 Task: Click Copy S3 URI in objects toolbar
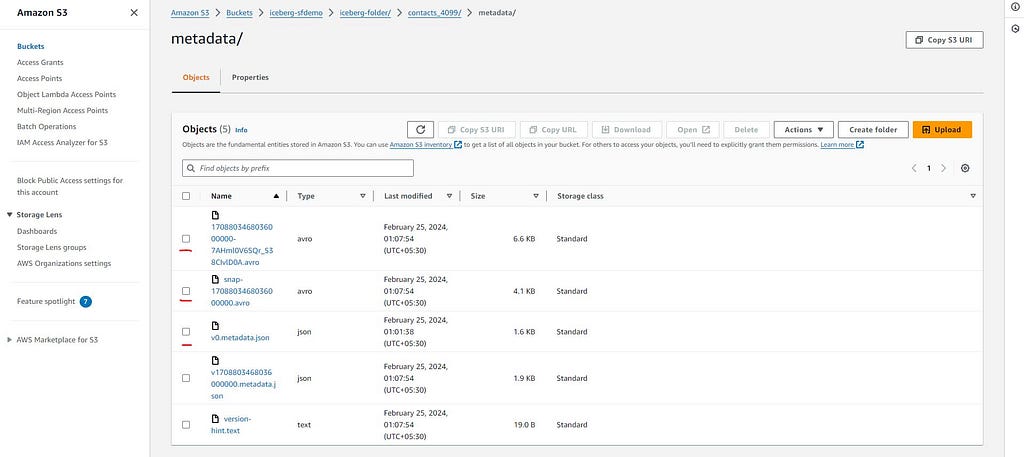pos(477,129)
